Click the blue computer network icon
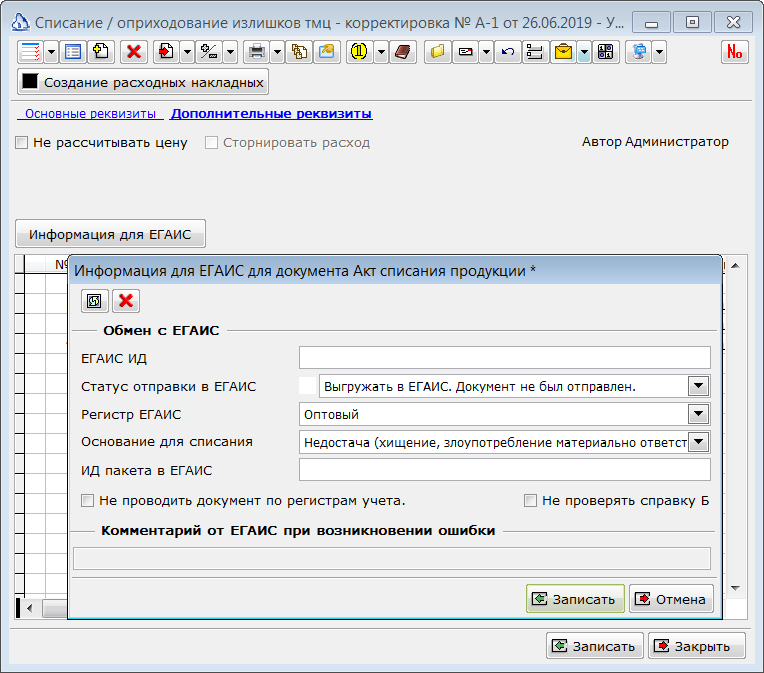Image resolution: width=764 pixels, height=673 pixels. coord(639,52)
